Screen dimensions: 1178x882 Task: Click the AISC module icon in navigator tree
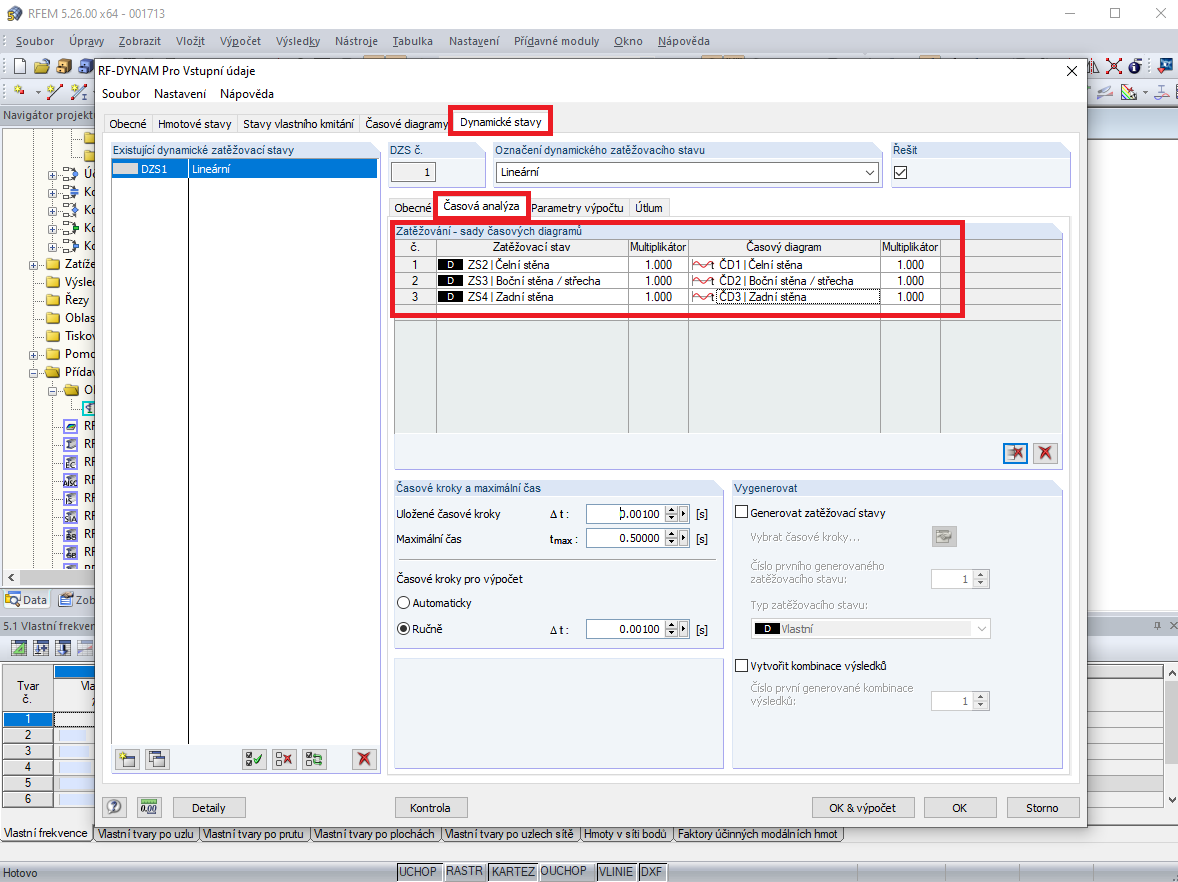(x=71, y=480)
